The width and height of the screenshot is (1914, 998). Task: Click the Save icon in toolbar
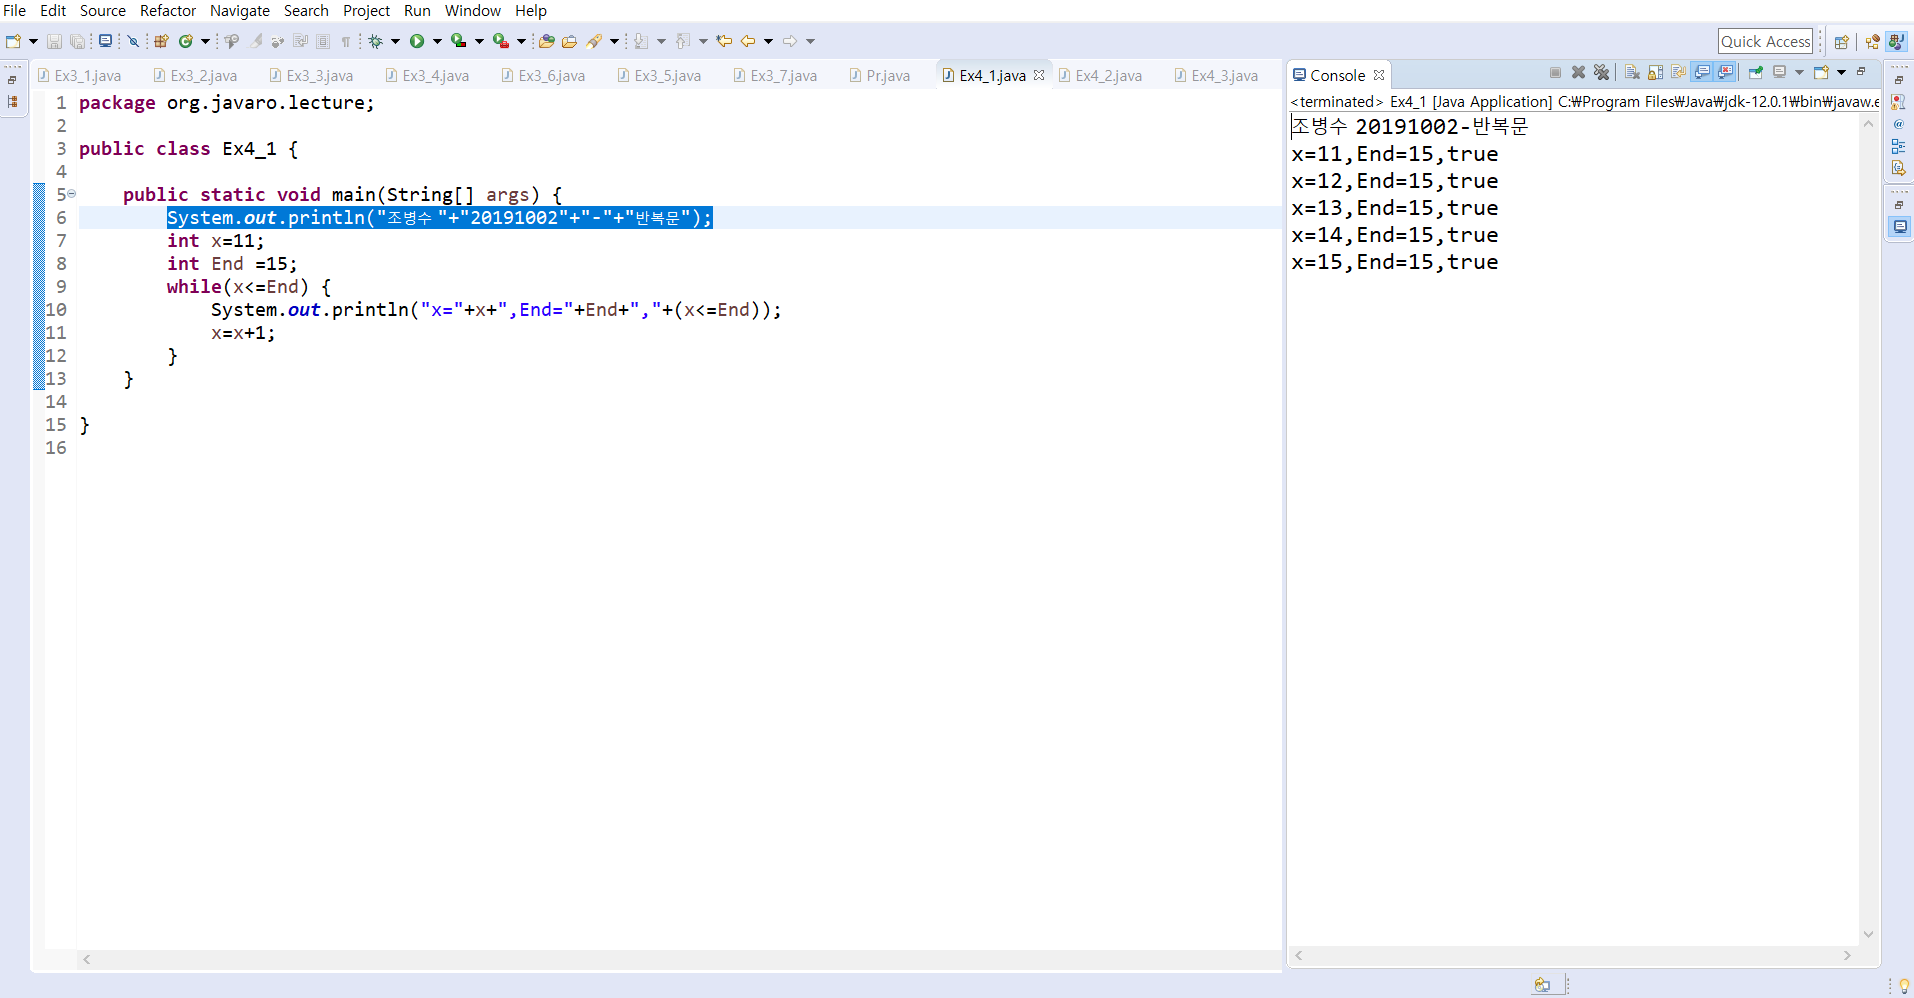tap(54, 41)
